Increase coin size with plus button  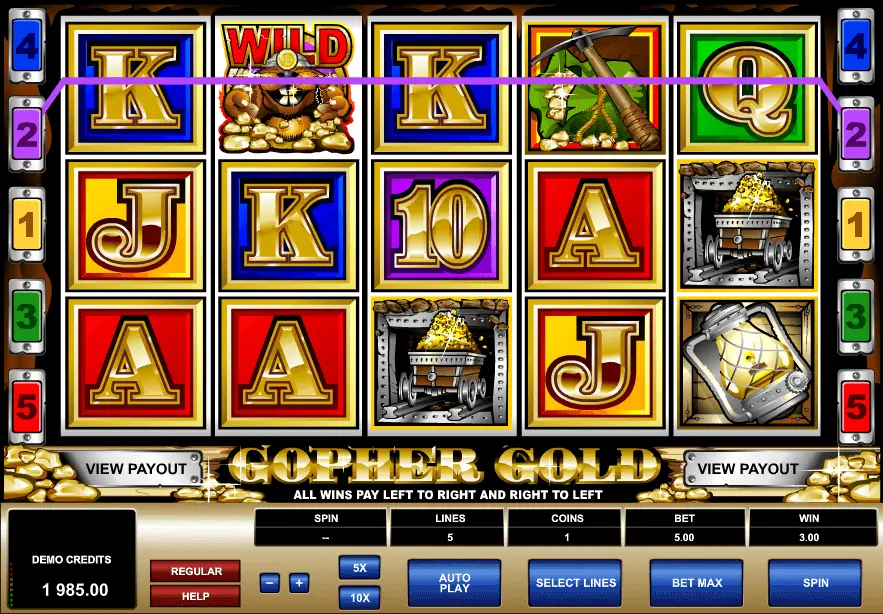[299, 582]
